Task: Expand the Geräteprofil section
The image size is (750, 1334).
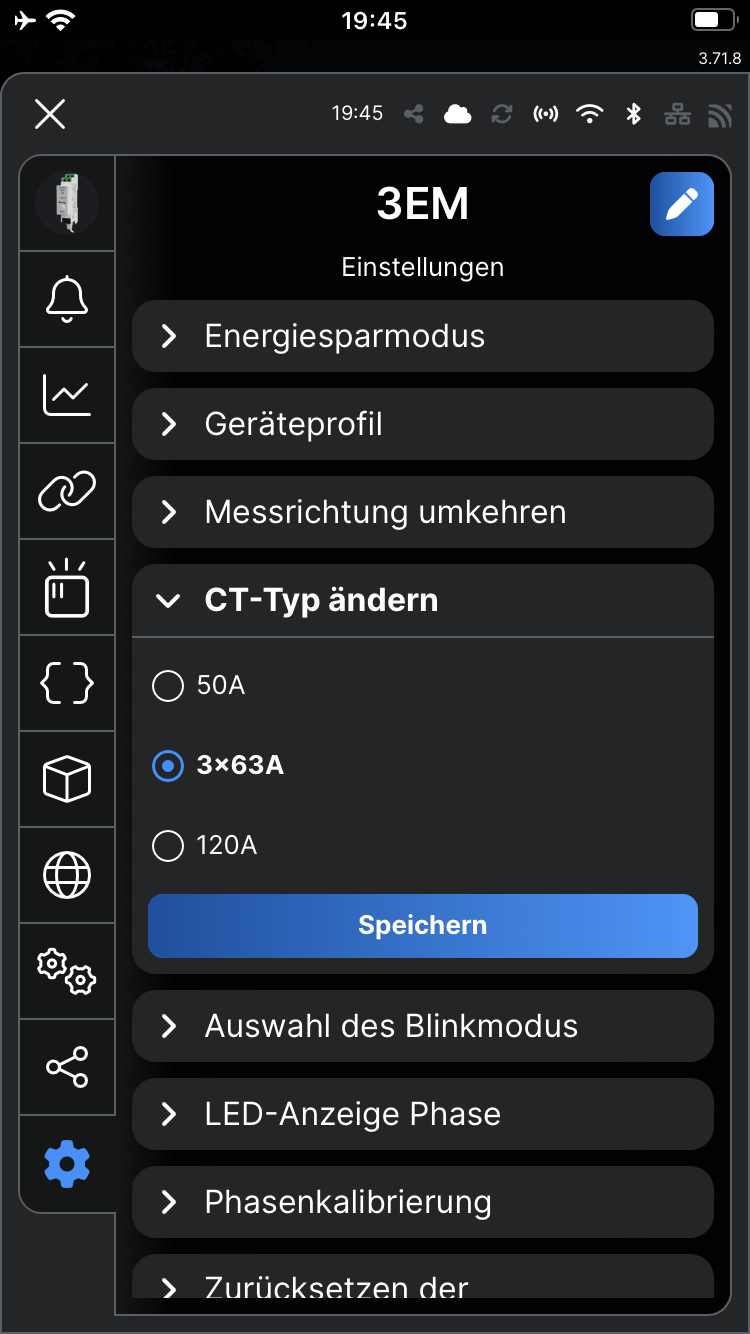Action: pyautogui.click(x=422, y=424)
